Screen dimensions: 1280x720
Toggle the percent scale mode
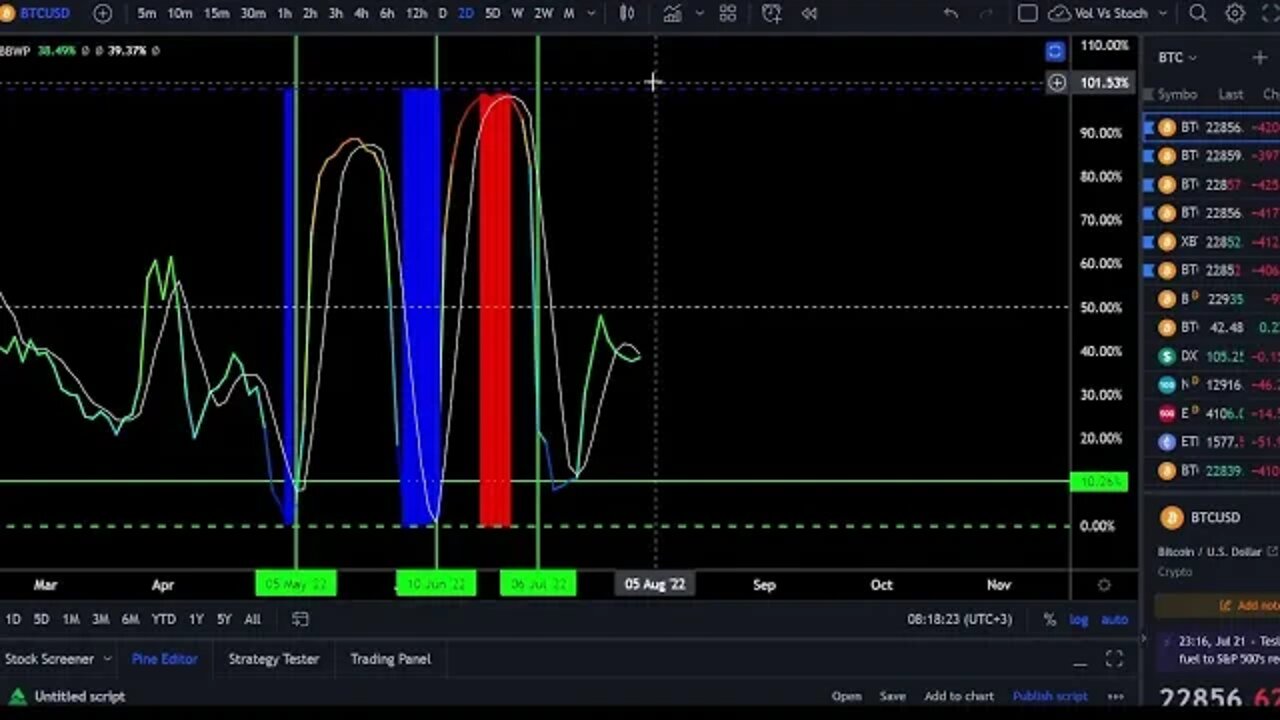1049,619
